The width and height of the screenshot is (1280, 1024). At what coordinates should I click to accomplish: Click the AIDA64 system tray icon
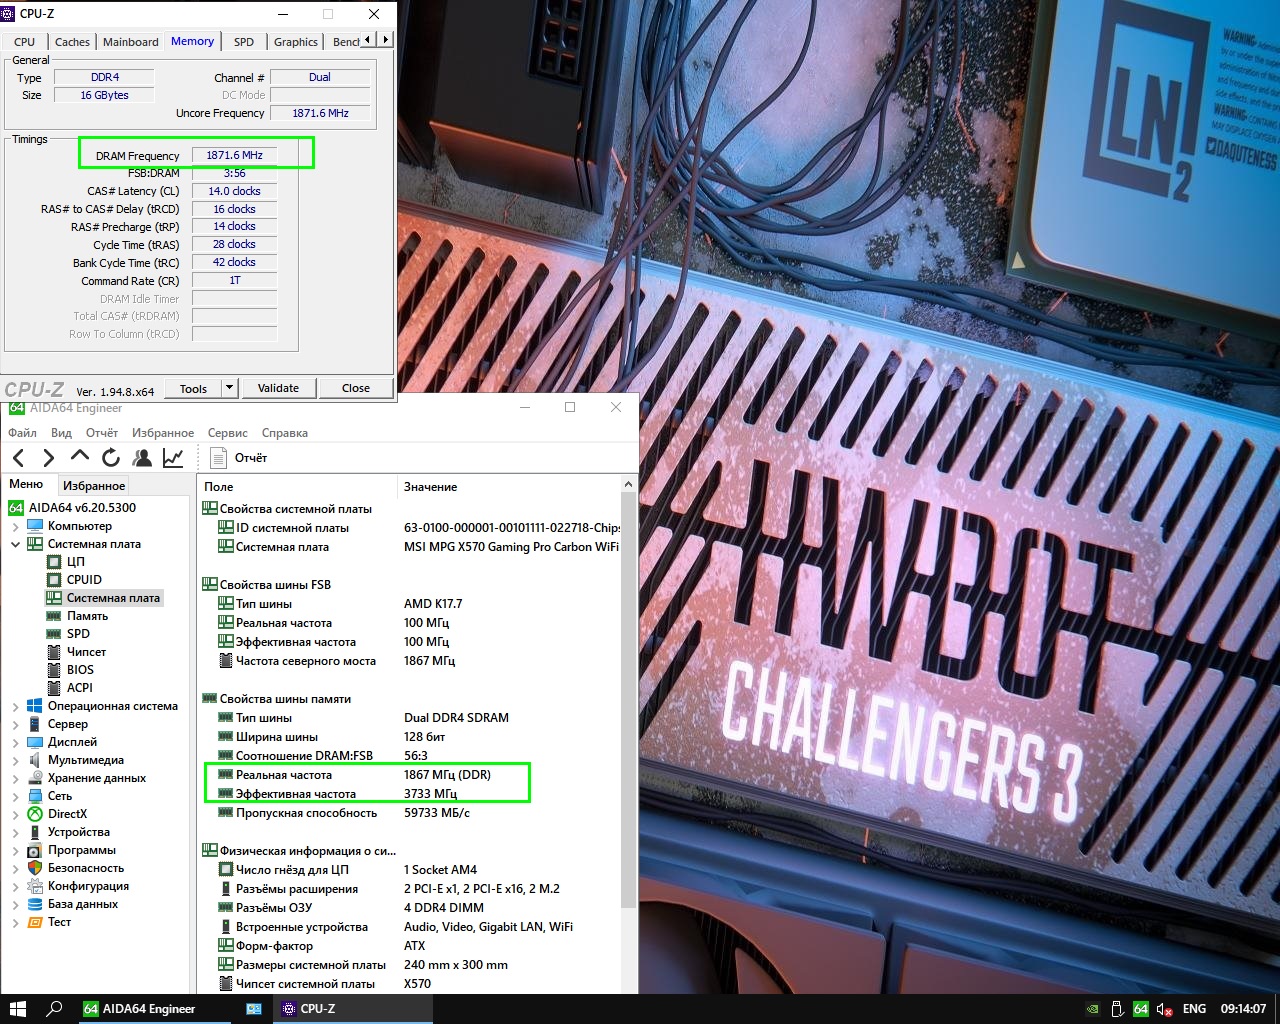click(1141, 1009)
